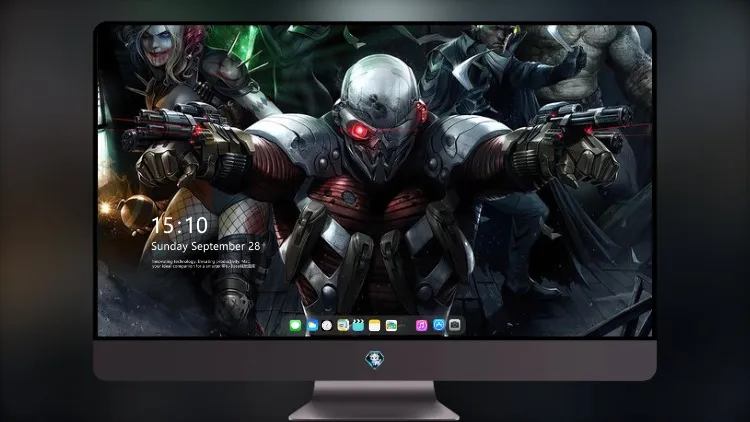Click the skull logo on the monitor chin

(x=375, y=360)
